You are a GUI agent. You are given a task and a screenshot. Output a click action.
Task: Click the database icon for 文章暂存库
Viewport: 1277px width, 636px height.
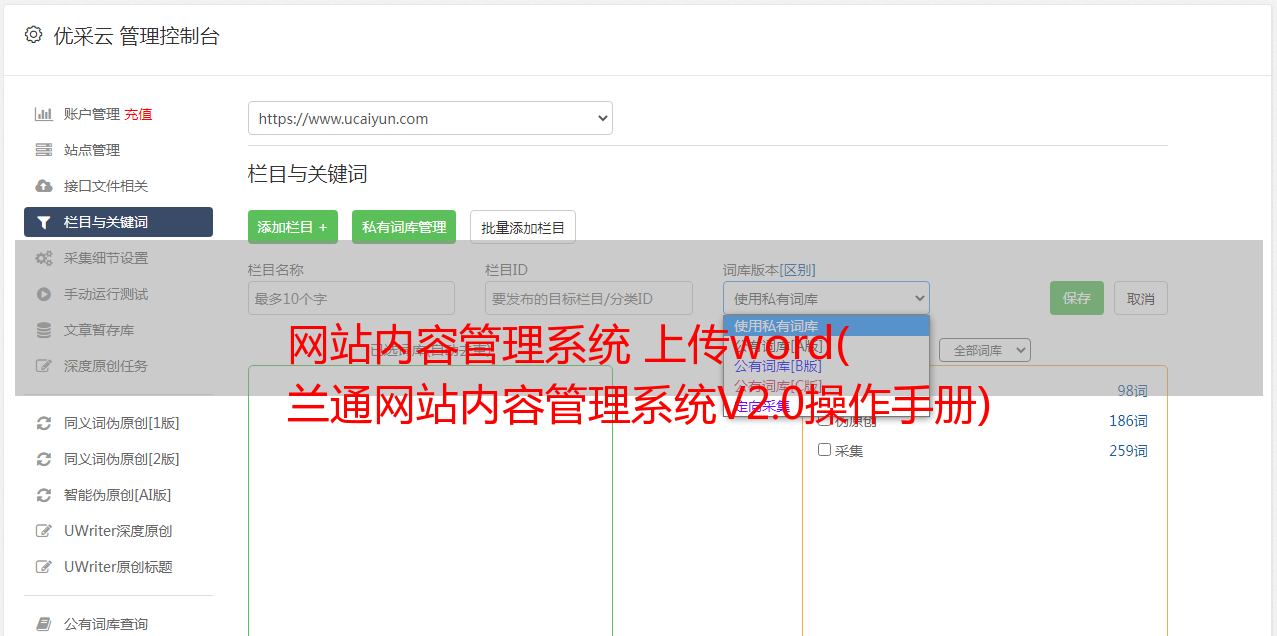pyautogui.click(x=44, y=330)
